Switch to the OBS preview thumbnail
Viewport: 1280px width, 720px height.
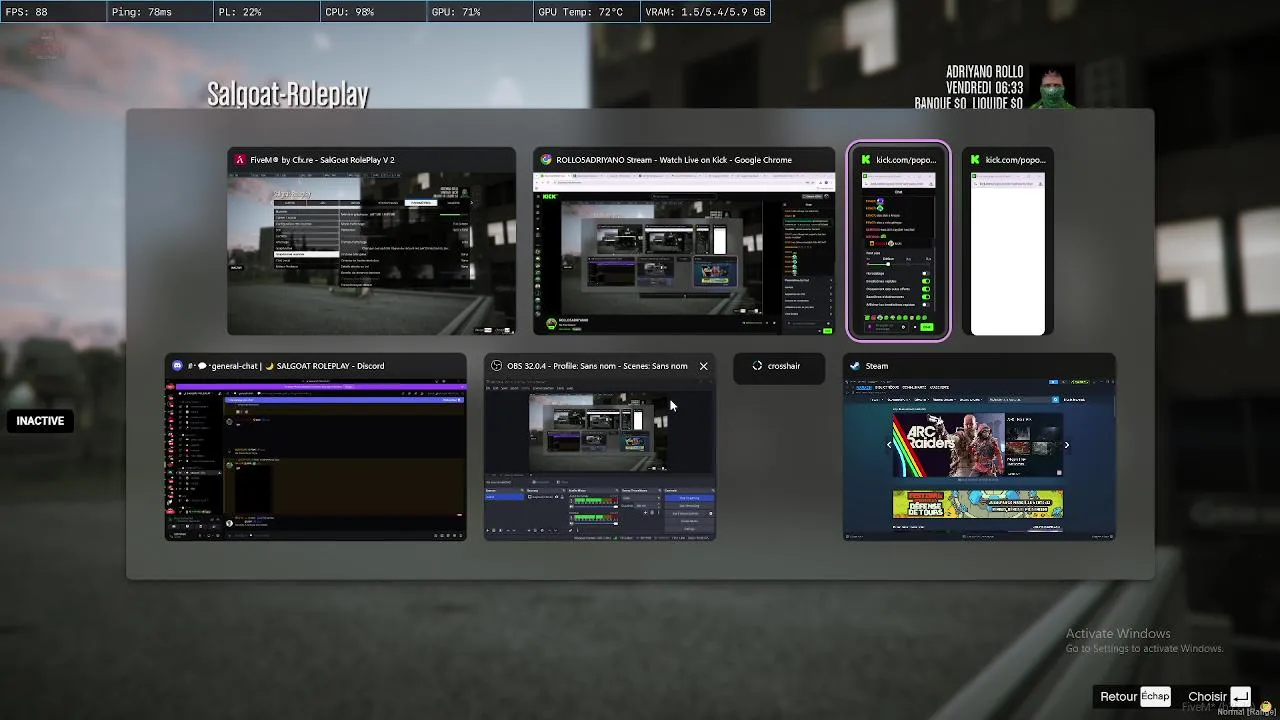[x=600, y=460]
